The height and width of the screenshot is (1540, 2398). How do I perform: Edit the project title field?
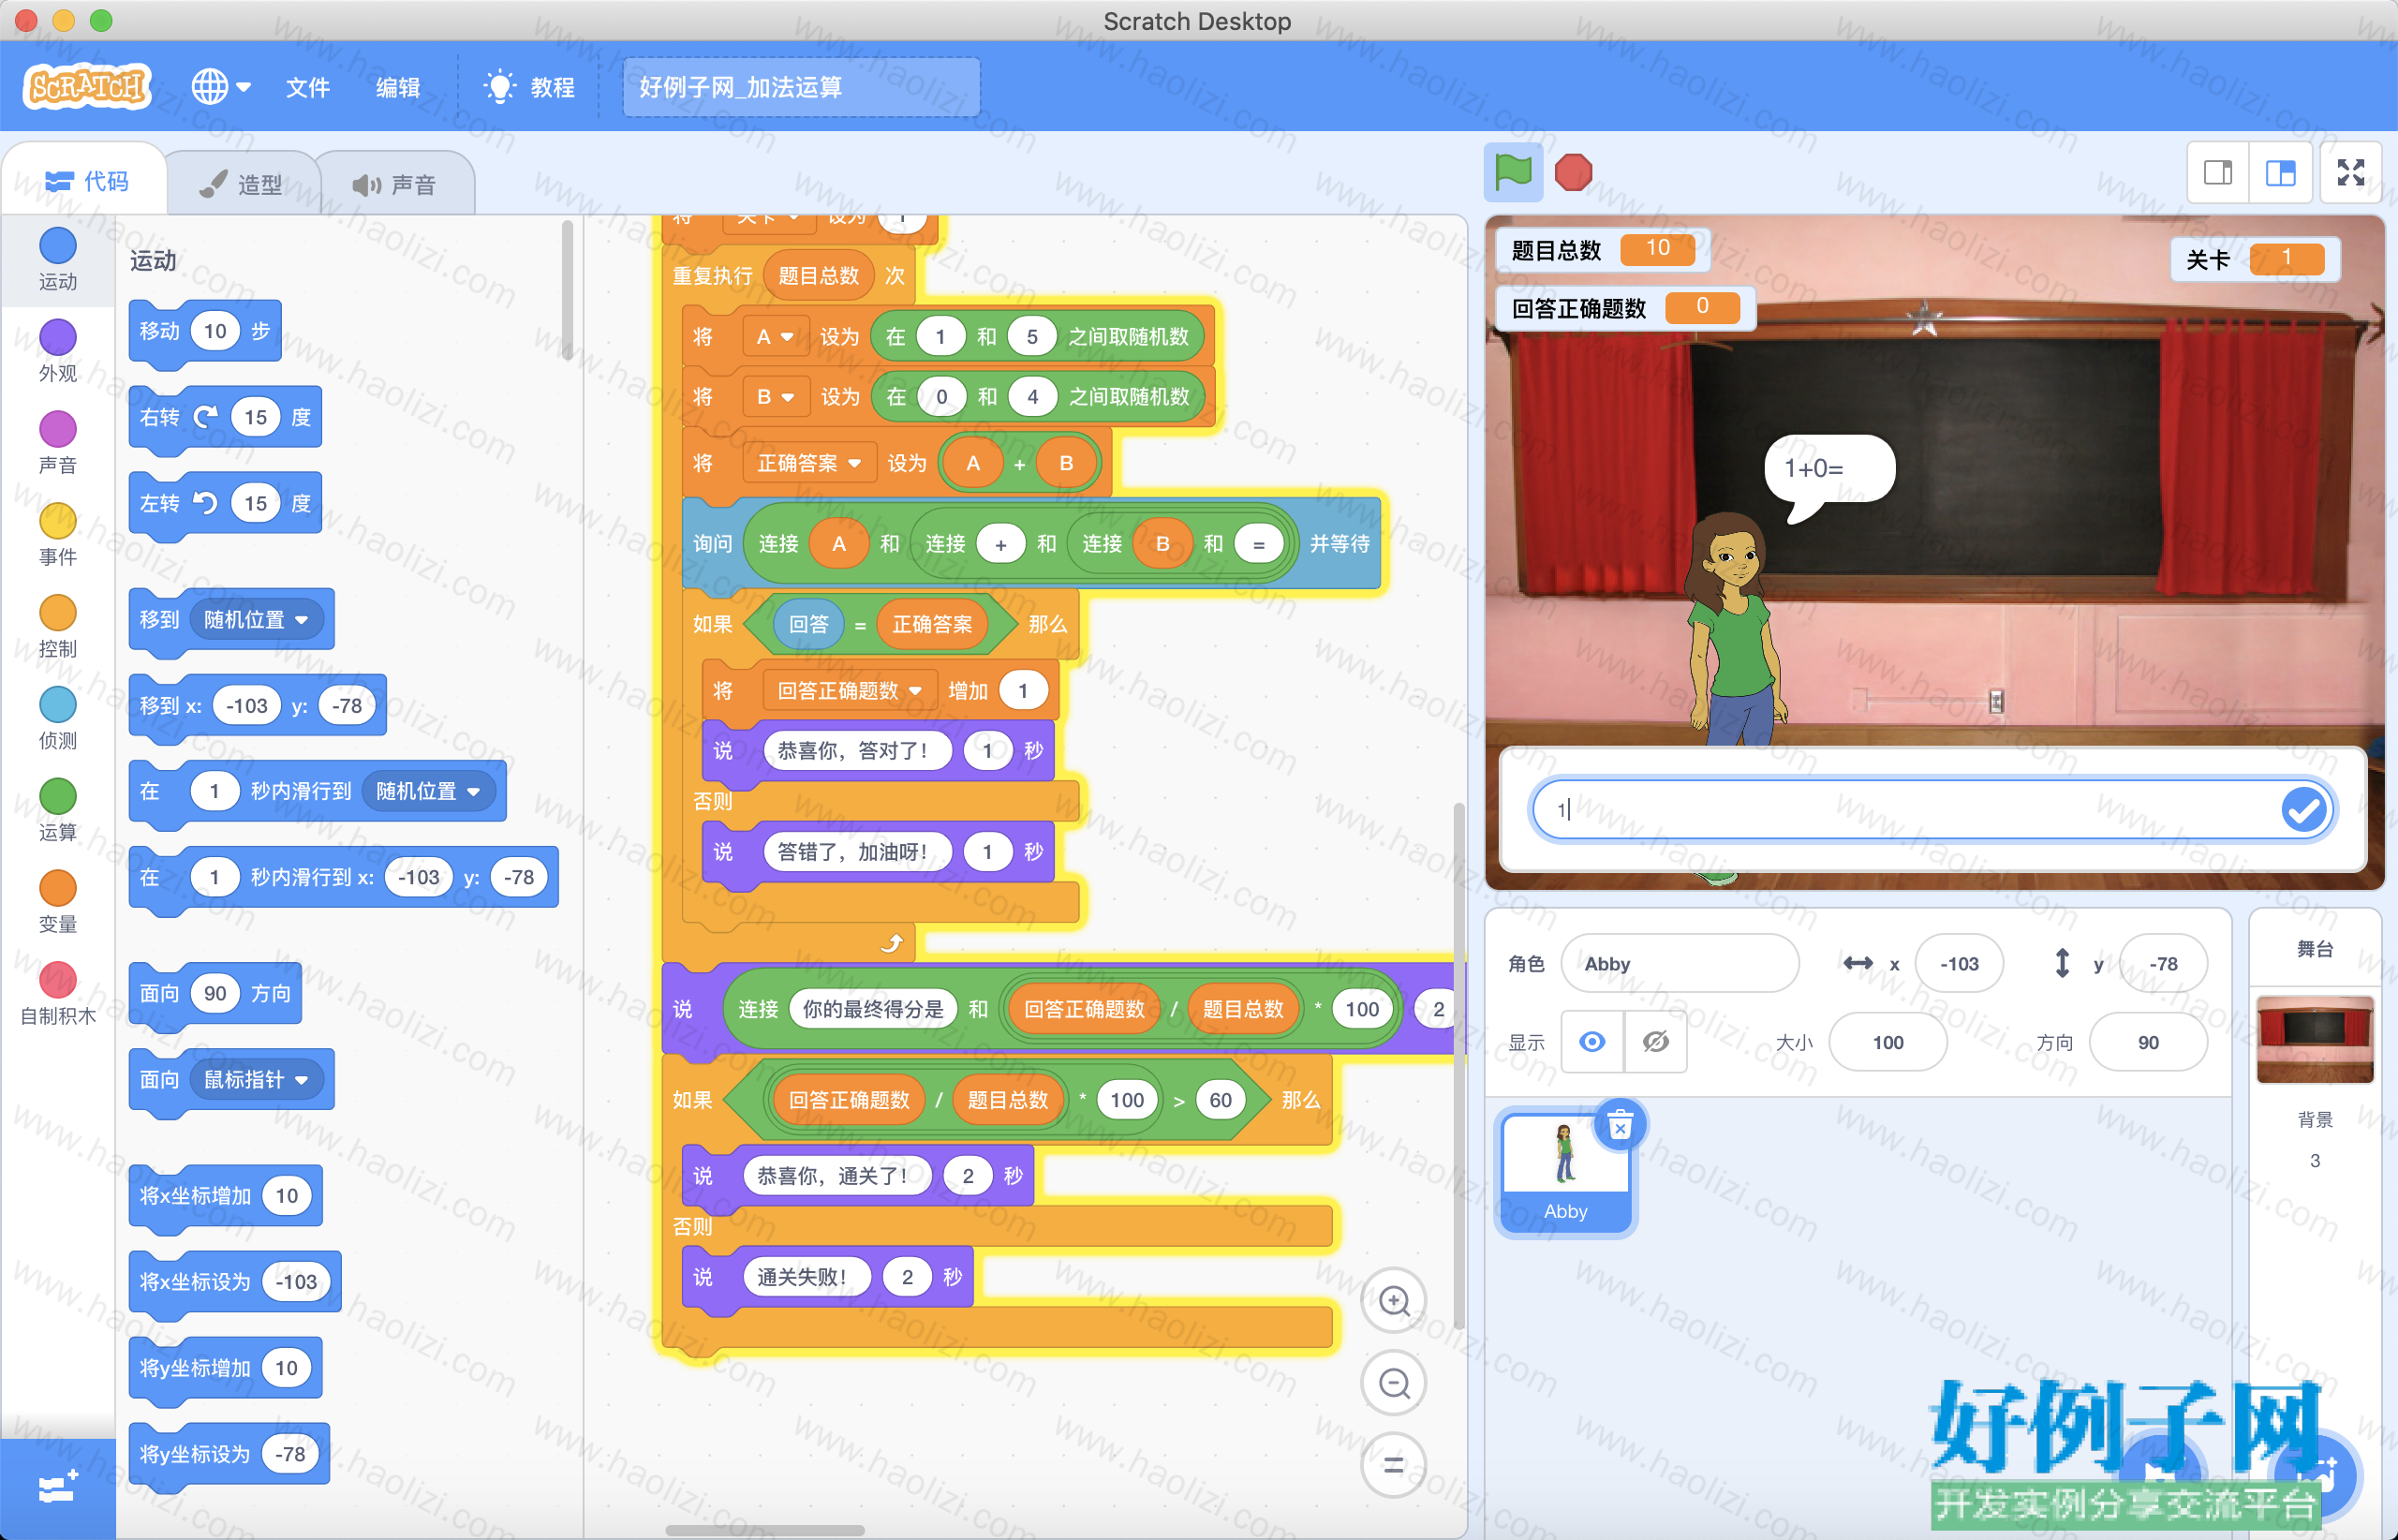pos(801,87)
